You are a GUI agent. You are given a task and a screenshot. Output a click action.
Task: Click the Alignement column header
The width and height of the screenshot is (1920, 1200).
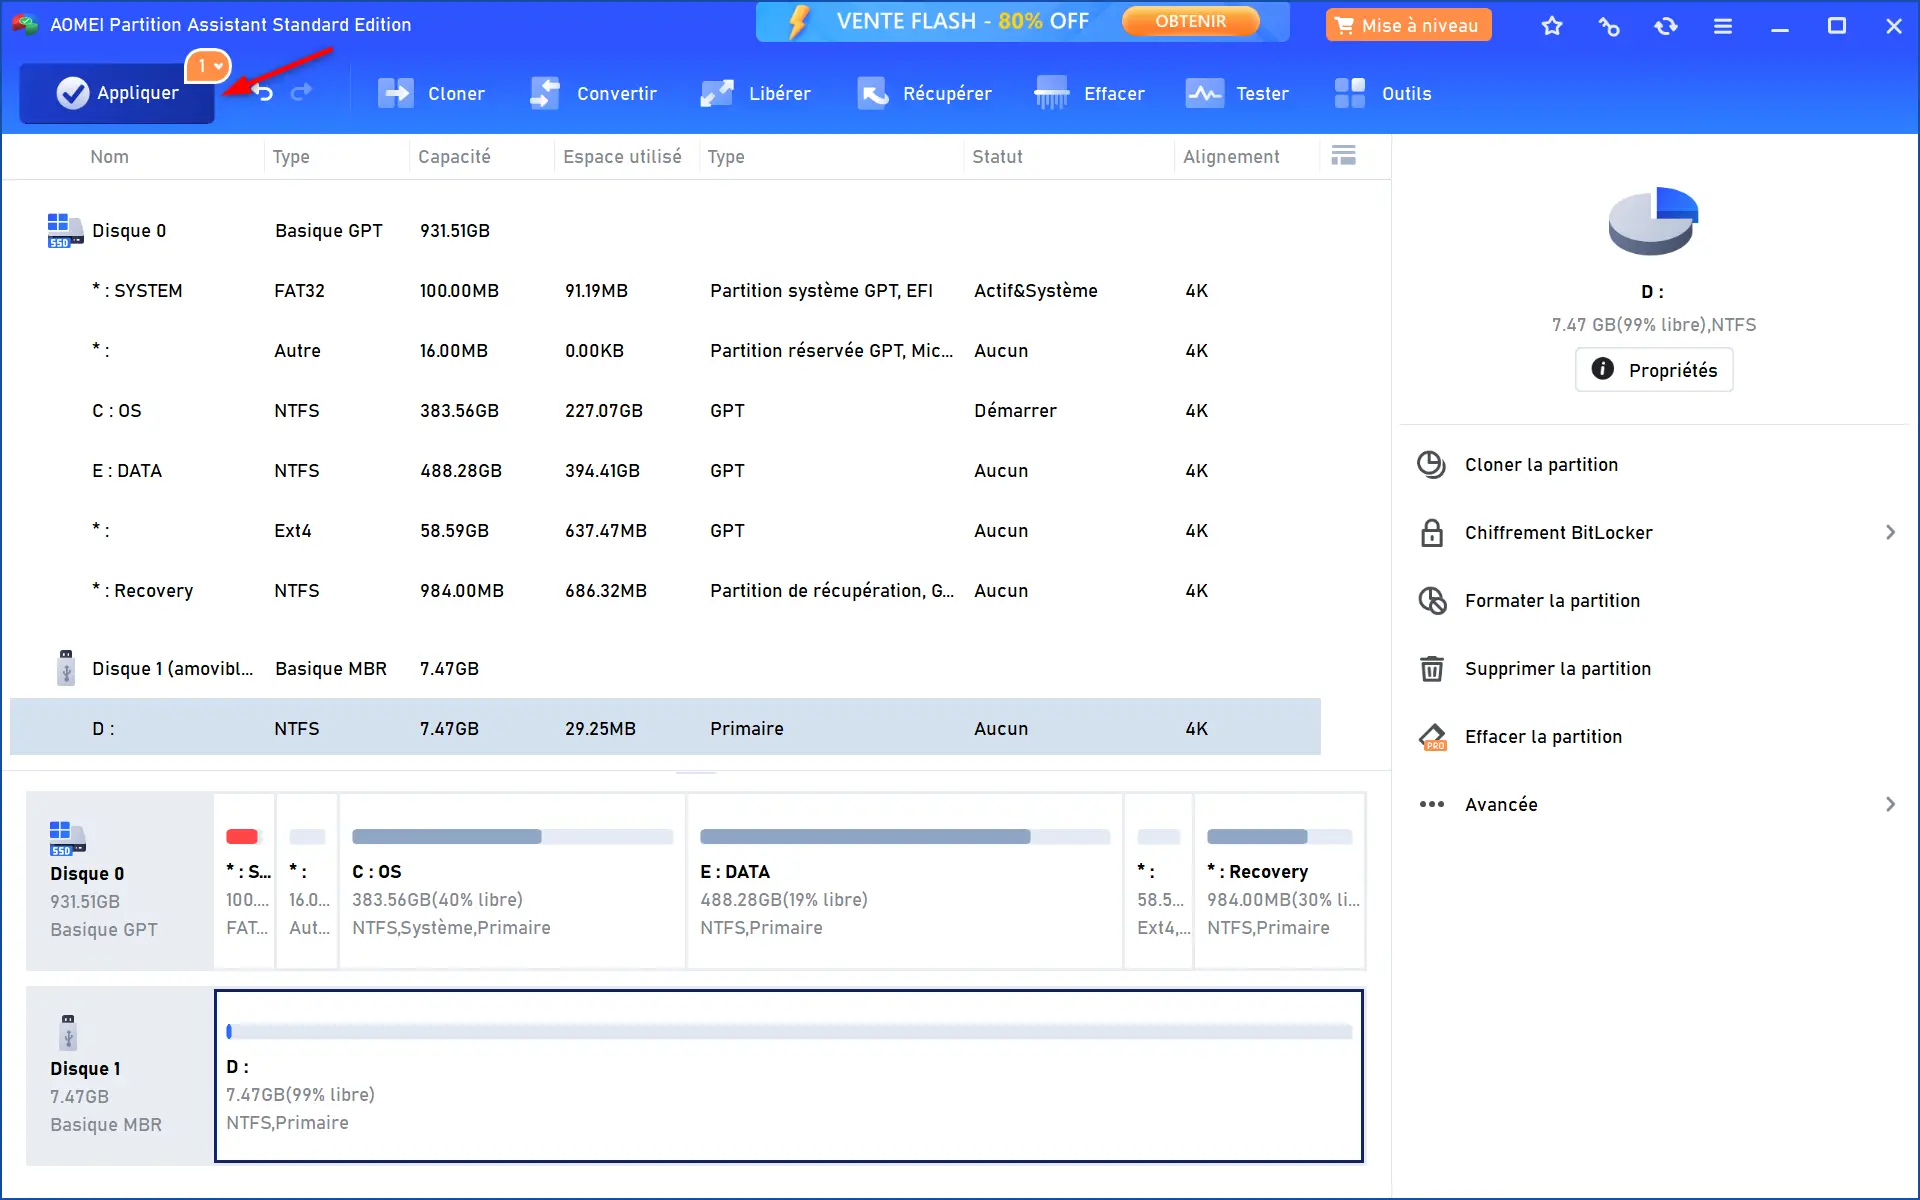tap(1231, 157)
